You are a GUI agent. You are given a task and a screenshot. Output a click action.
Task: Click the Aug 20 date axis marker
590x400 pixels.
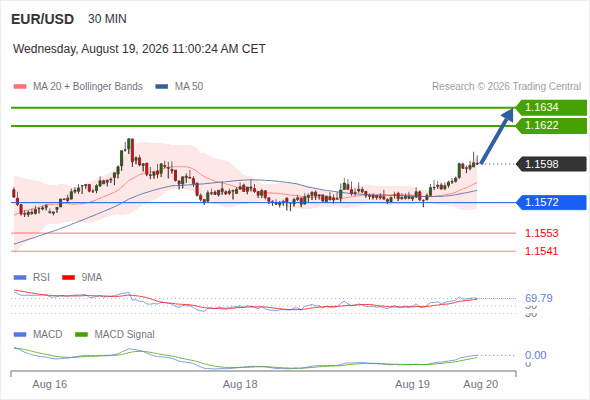tap(481, 385)
